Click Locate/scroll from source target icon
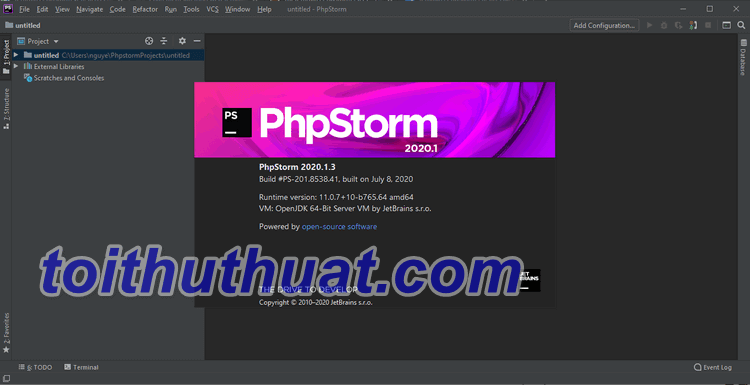Viewport: 750px width, 385px height. (x=149, y=41)
